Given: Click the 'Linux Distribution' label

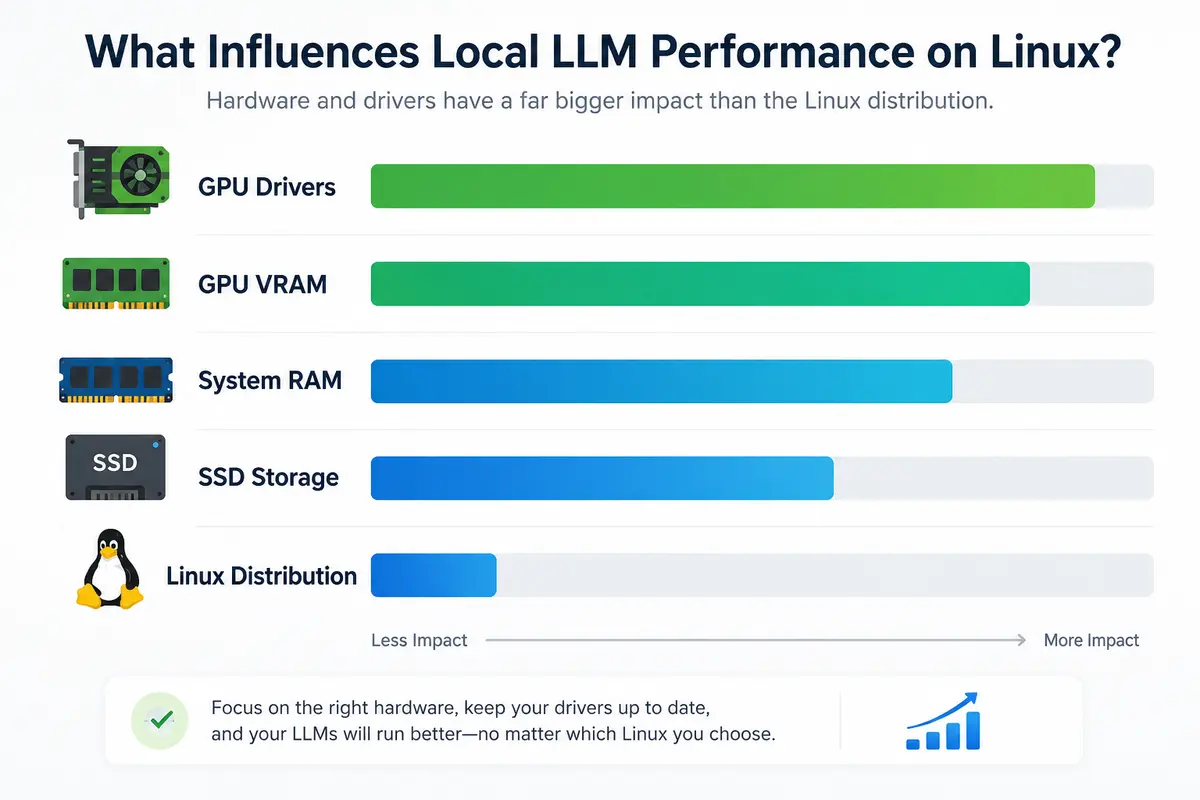Looking at the screenshot, I should (x=262, y=576).
